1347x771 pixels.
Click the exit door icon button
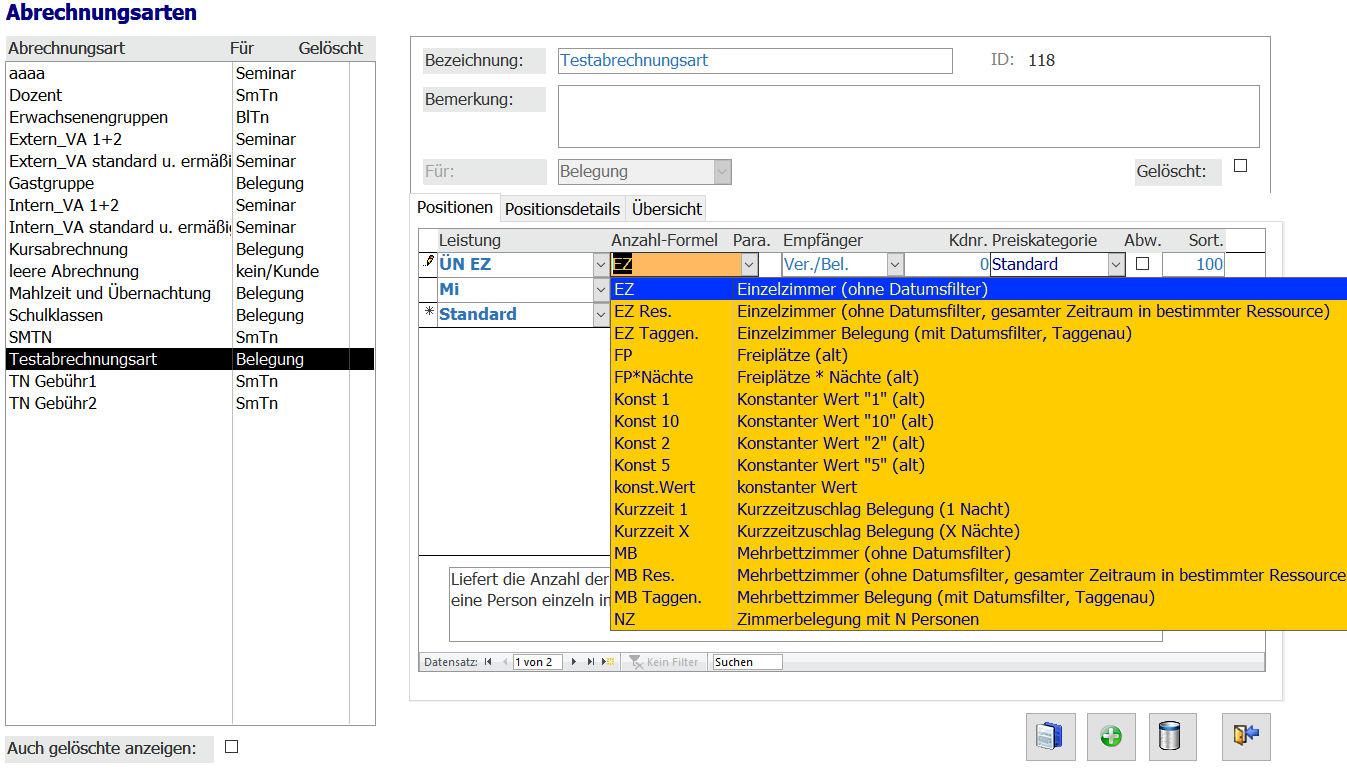(x=1245, y=737)
